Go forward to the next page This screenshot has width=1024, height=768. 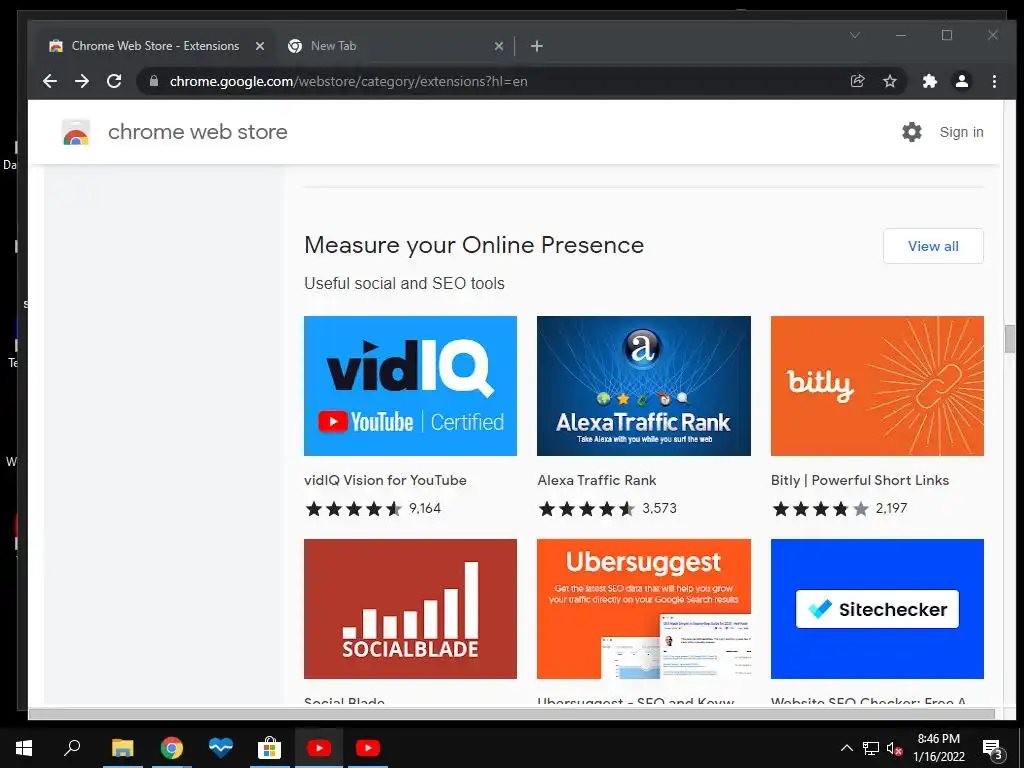click(82, 81)
